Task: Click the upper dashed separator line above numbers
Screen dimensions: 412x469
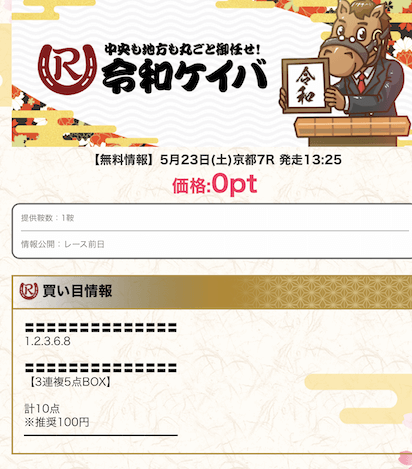Action: point(101,328)
